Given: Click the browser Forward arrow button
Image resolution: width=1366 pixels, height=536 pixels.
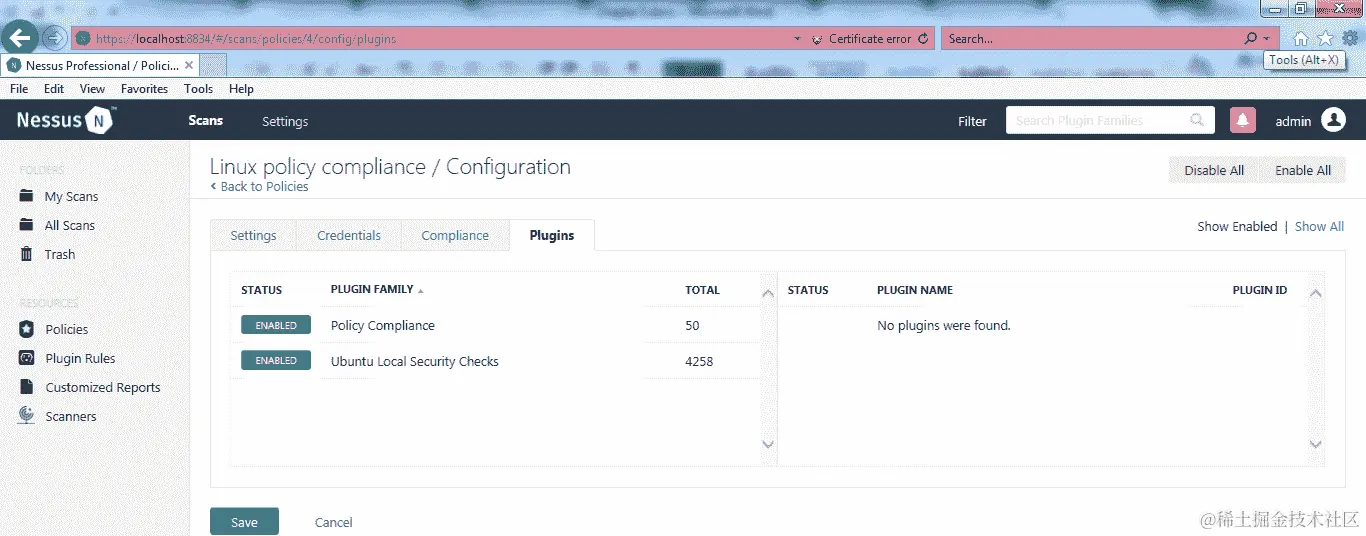Looking at the screenshot, I should coord(55,39).
